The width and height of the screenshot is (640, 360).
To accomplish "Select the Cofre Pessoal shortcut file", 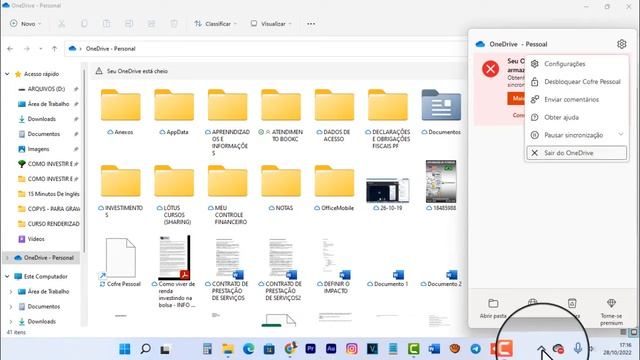I will point(120,262).
